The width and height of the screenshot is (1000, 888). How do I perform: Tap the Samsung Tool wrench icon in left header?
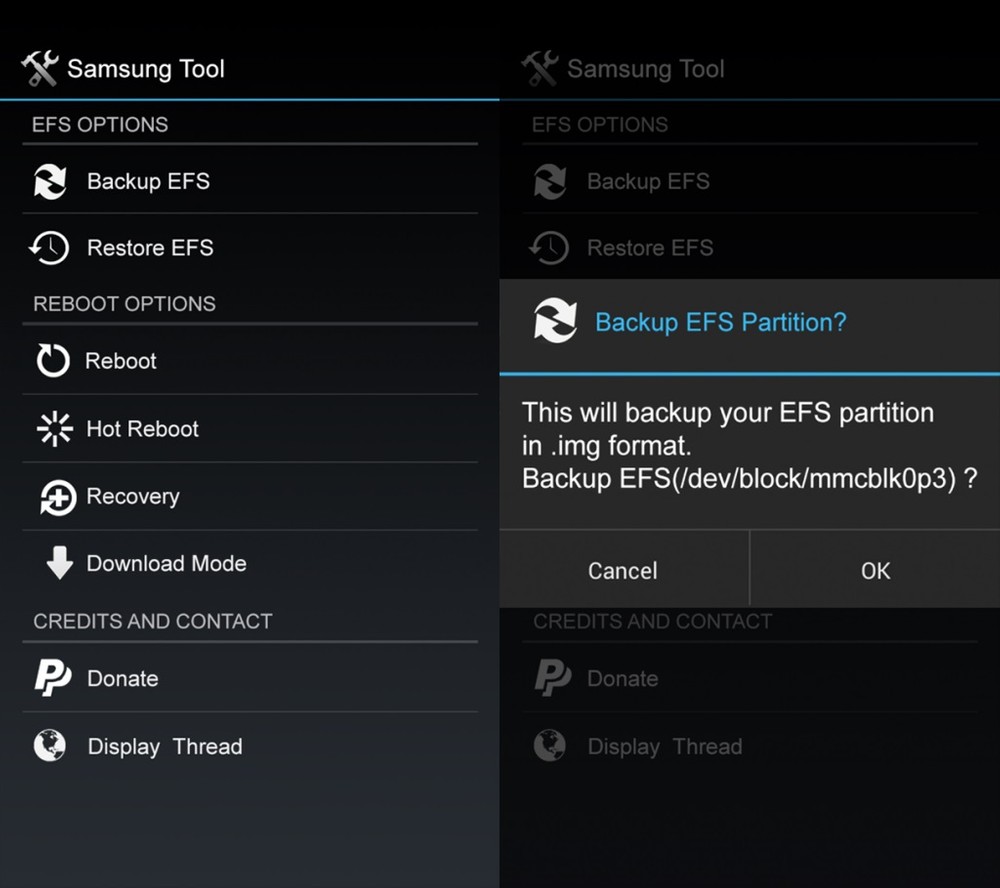tap(40, 68)
